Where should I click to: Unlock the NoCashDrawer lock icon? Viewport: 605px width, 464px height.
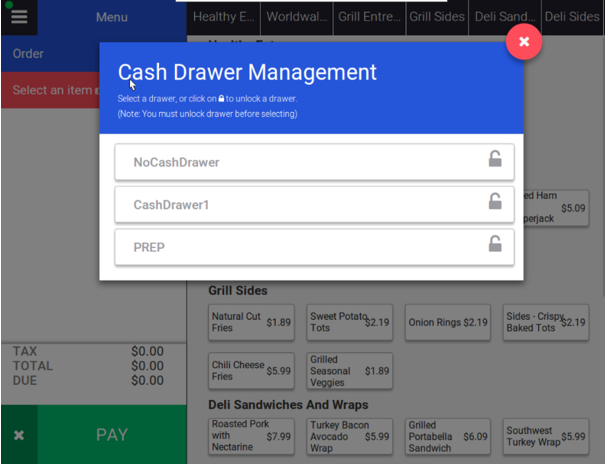click(x=495, y=159)
